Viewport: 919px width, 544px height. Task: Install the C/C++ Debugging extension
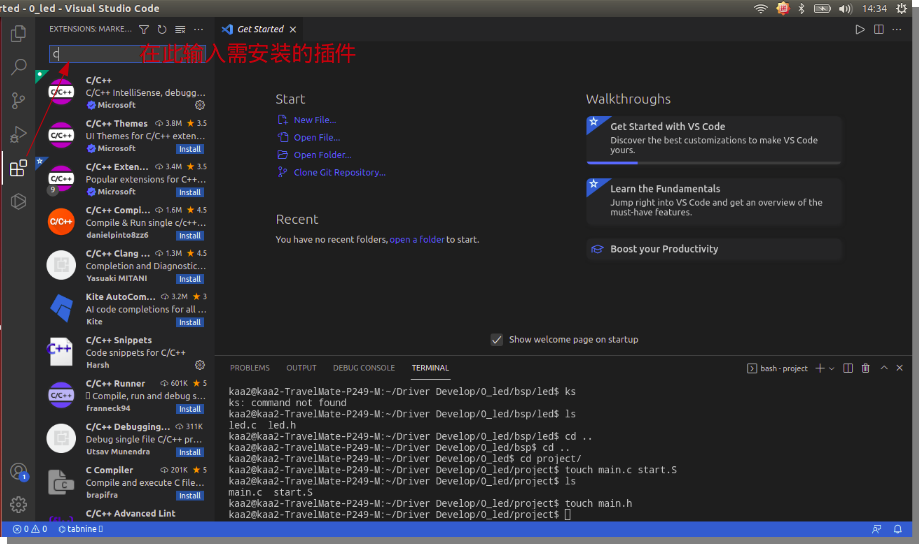[190, 453]
